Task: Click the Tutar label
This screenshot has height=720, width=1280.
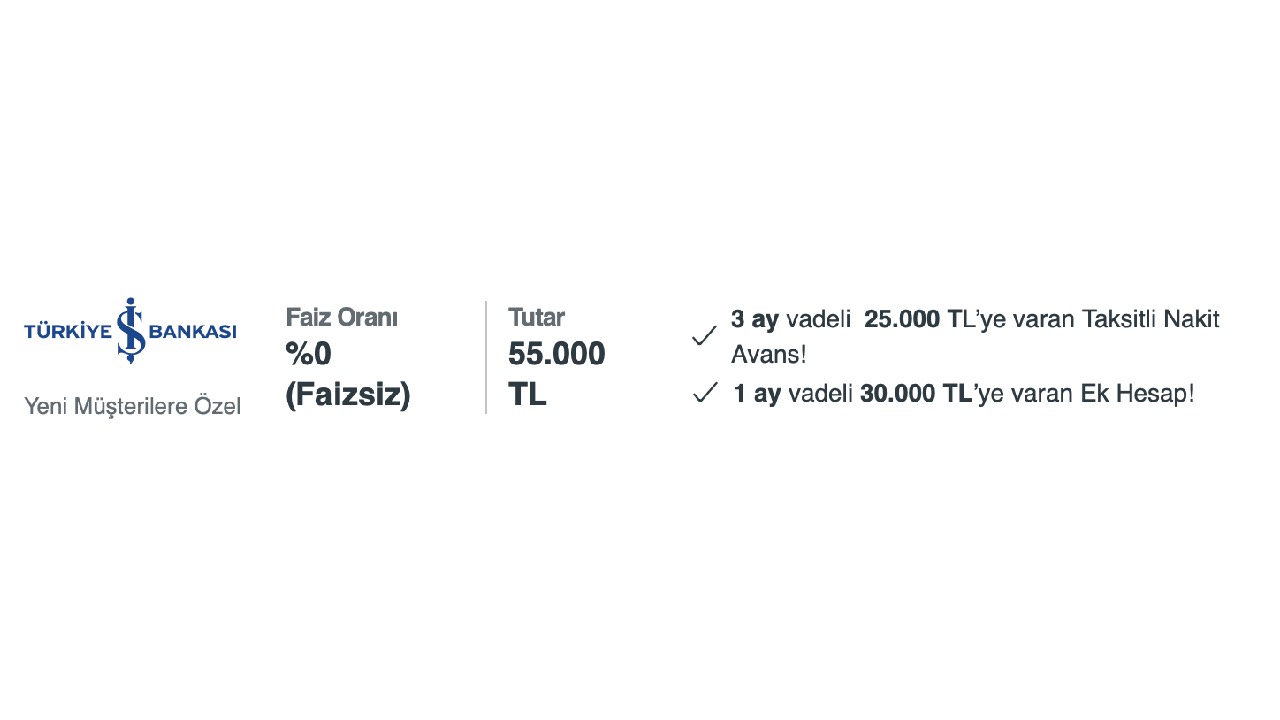Action: click(x=536, y=317)
